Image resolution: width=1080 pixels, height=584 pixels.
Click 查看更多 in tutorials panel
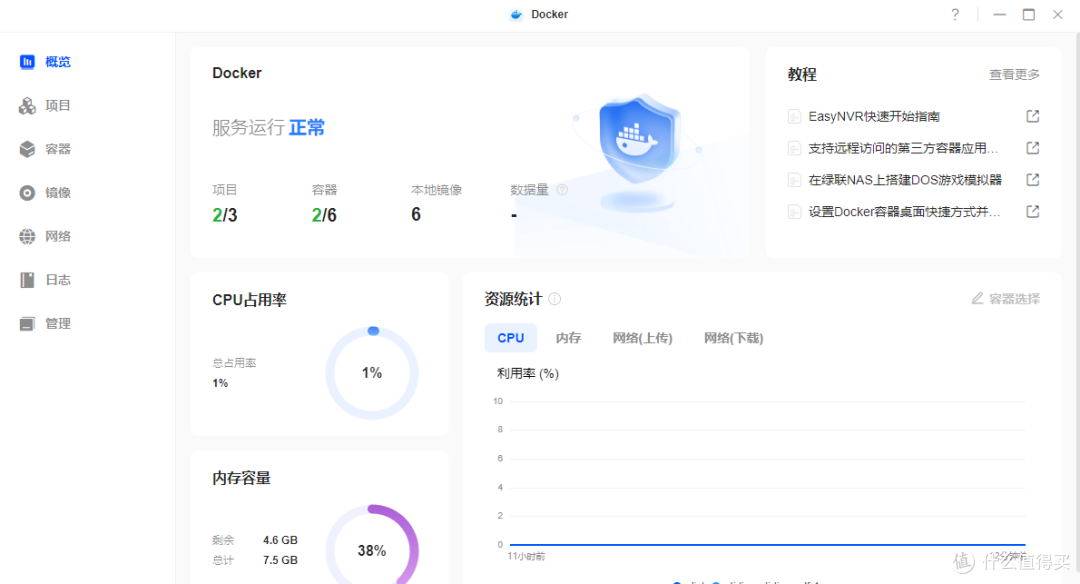(1014, 74)
